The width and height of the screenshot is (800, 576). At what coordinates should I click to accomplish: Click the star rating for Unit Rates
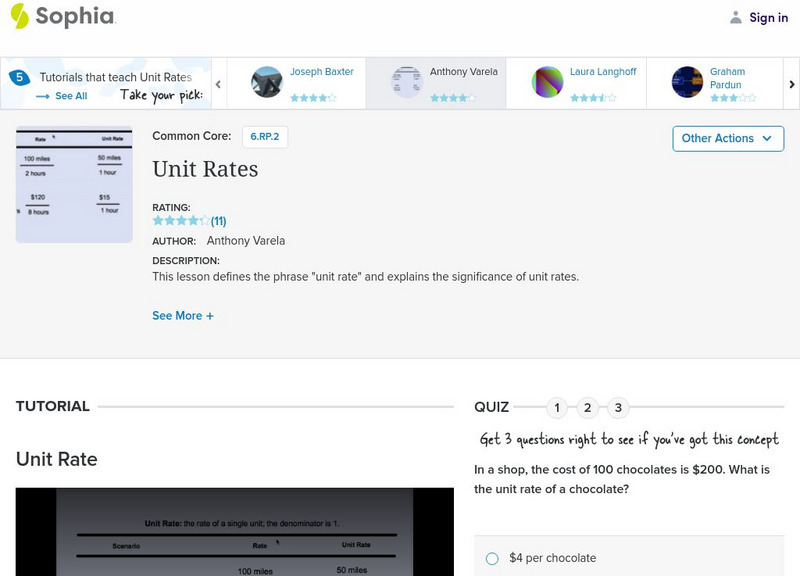(x=181, y=221)
